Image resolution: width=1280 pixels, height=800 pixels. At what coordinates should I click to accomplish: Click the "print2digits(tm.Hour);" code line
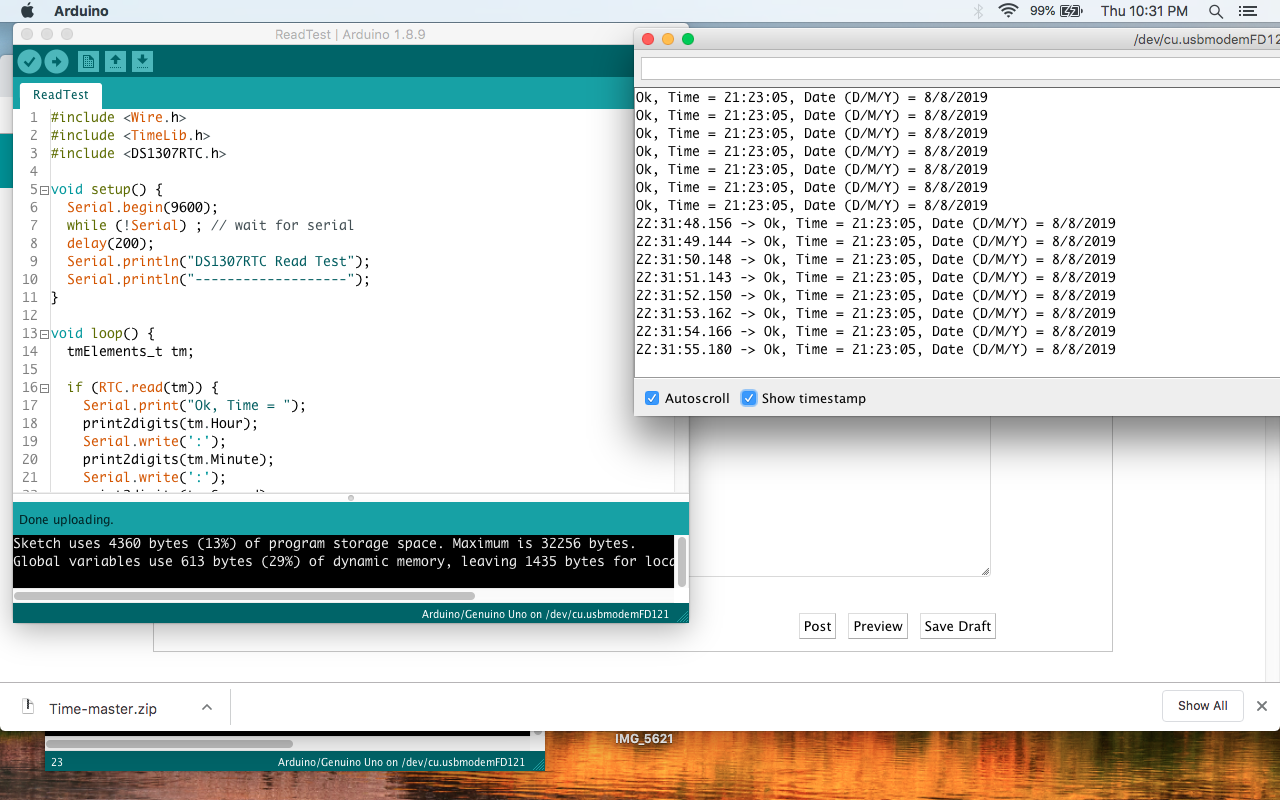(x=170, y=423)
